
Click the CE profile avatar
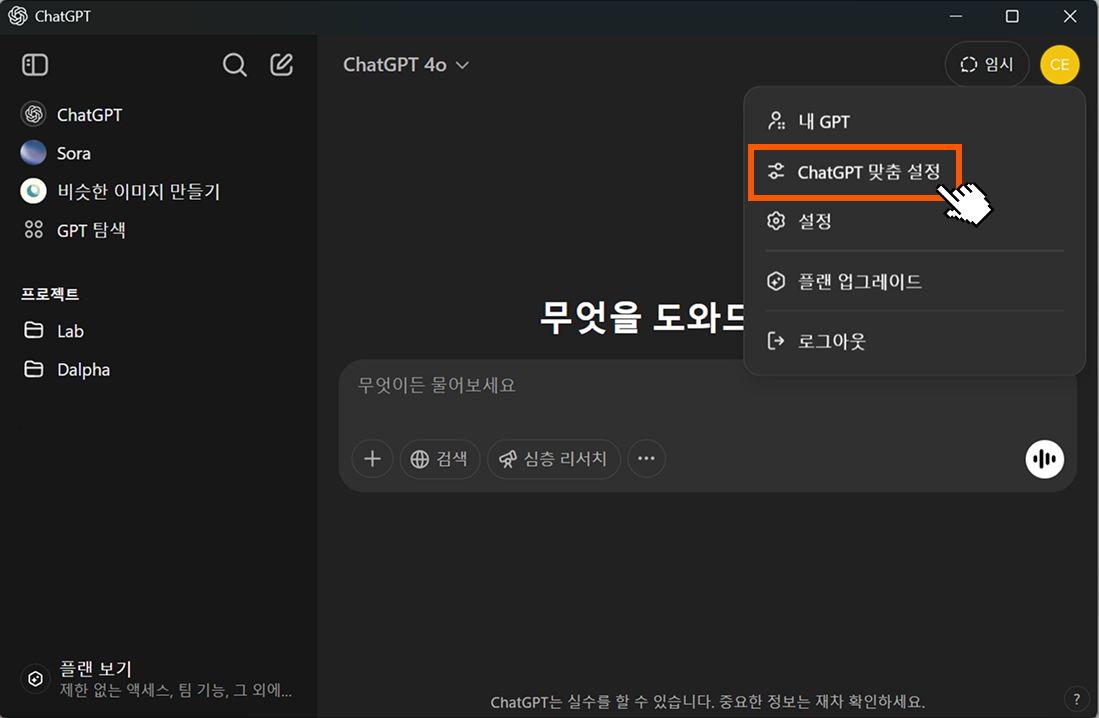(1059, 65)
